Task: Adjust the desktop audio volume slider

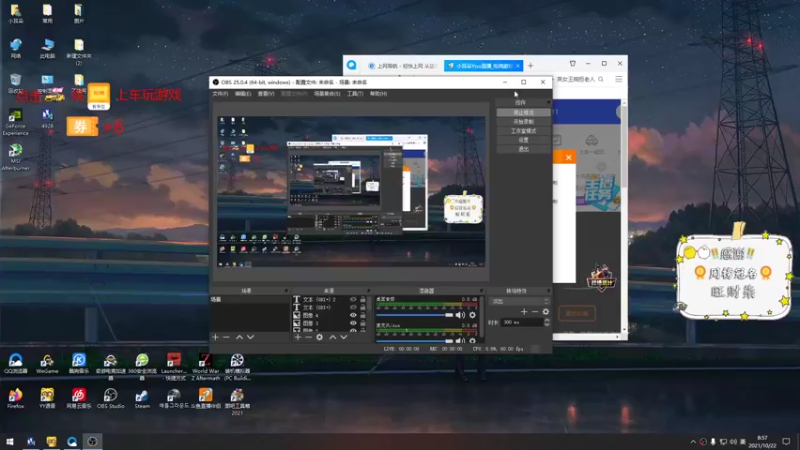Action: tap(414, 315)
